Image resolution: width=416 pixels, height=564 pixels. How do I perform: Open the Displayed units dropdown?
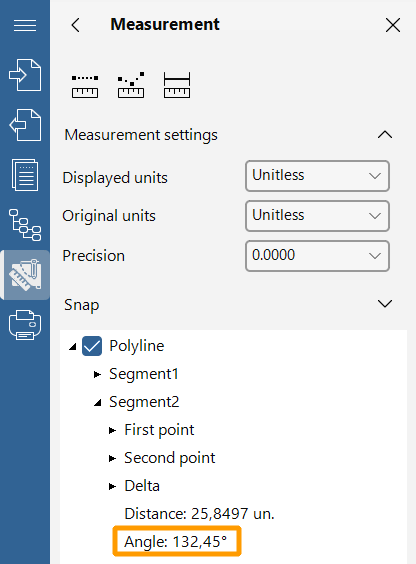click(317, 176)
